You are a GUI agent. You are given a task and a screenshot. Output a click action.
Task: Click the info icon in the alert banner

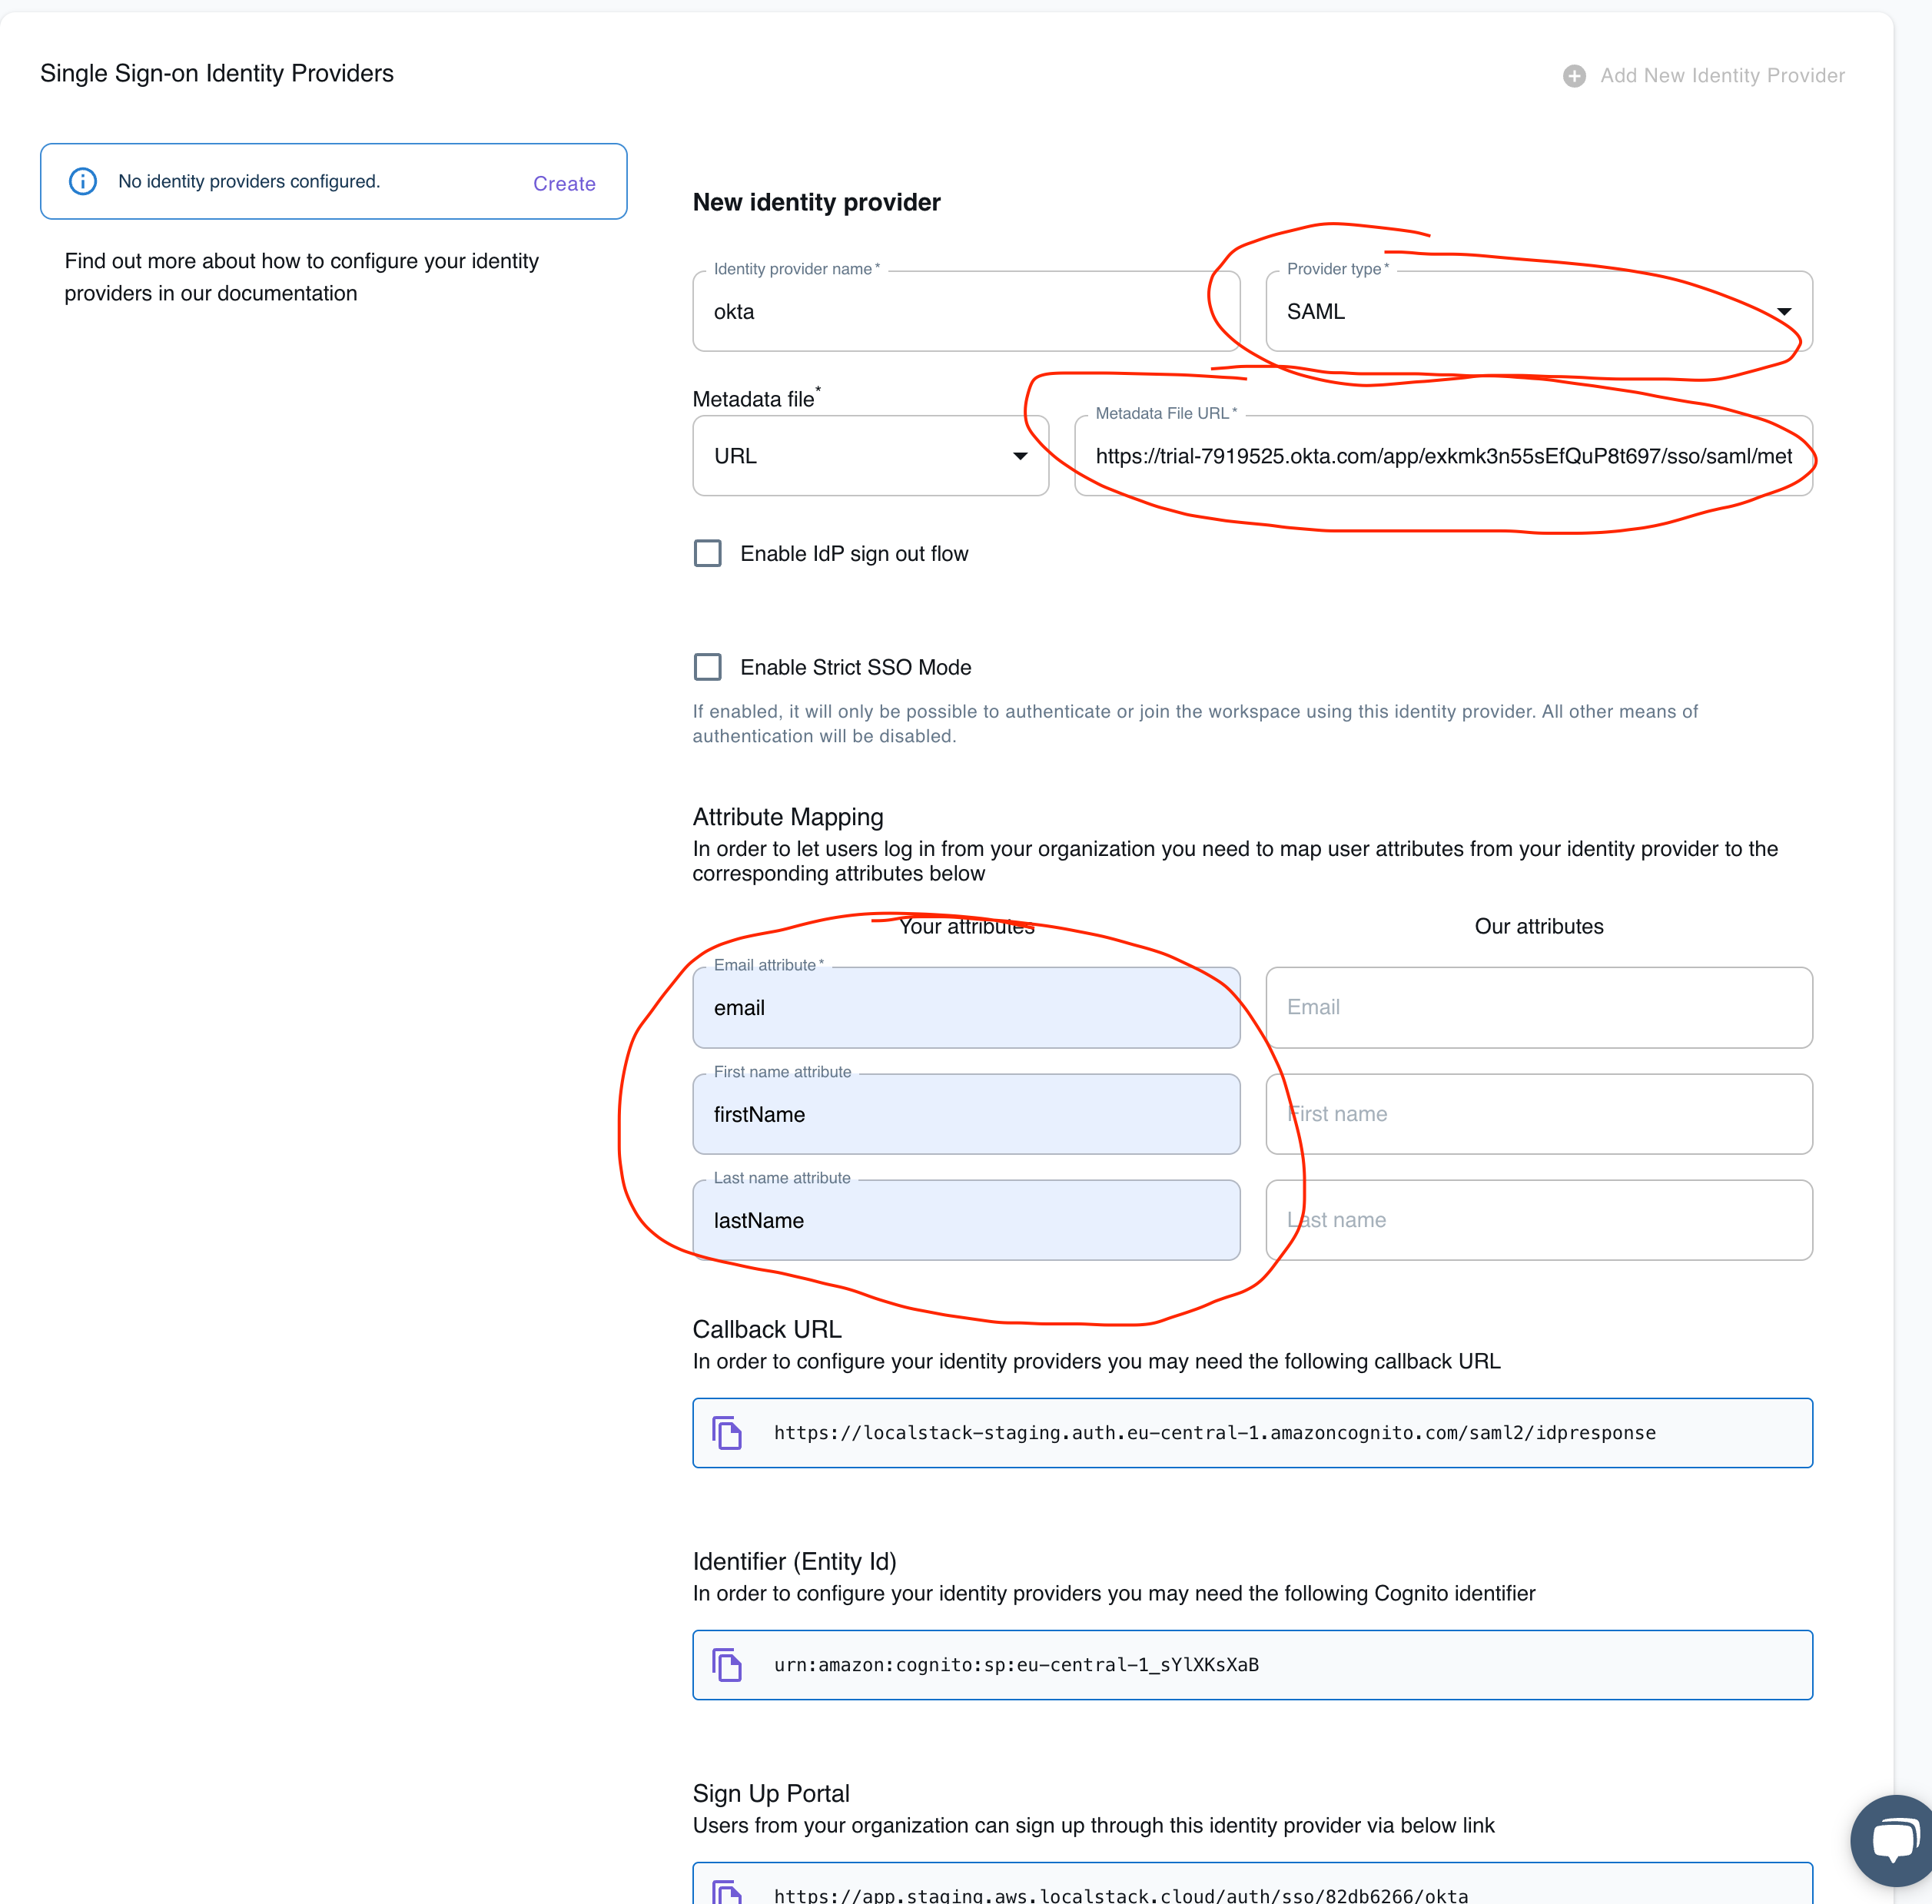tap(83, 181)
